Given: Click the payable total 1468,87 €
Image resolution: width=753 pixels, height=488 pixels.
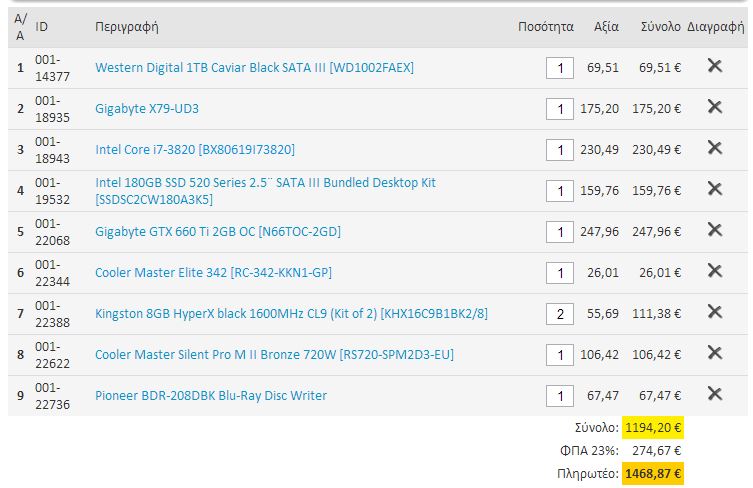Looking at the screenshot, I should coord(653,474).
